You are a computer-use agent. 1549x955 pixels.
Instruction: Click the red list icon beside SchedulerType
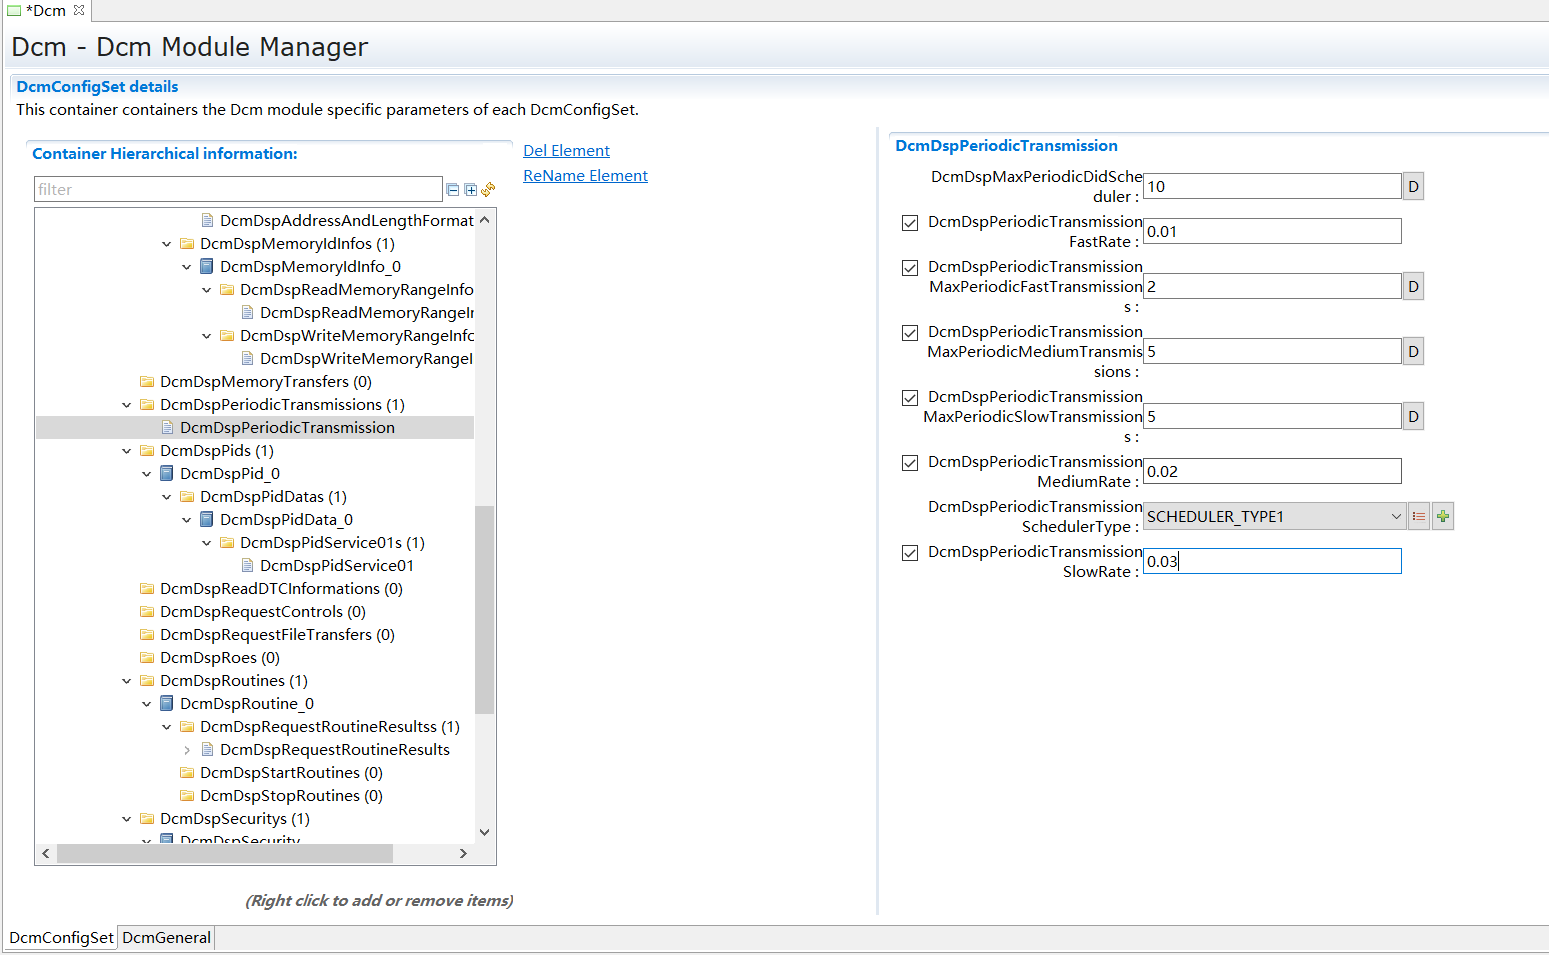(x=1418, y=517)
